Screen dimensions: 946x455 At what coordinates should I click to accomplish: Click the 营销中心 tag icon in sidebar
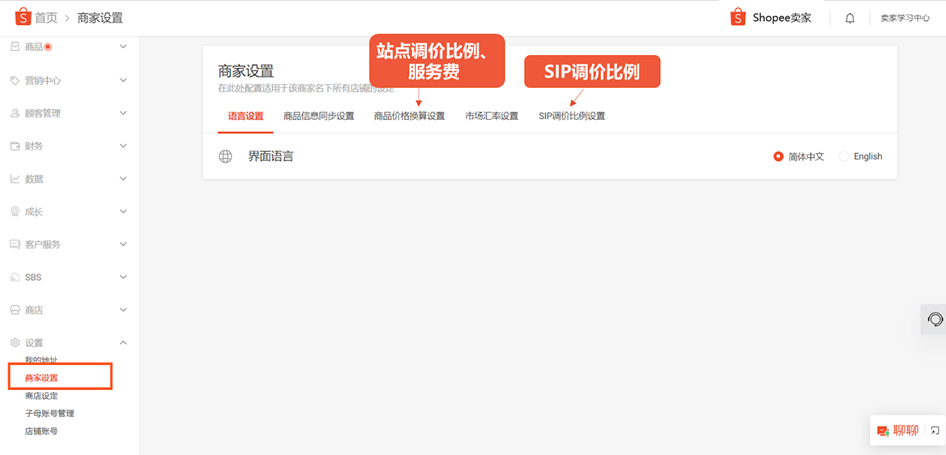[15, 80]
